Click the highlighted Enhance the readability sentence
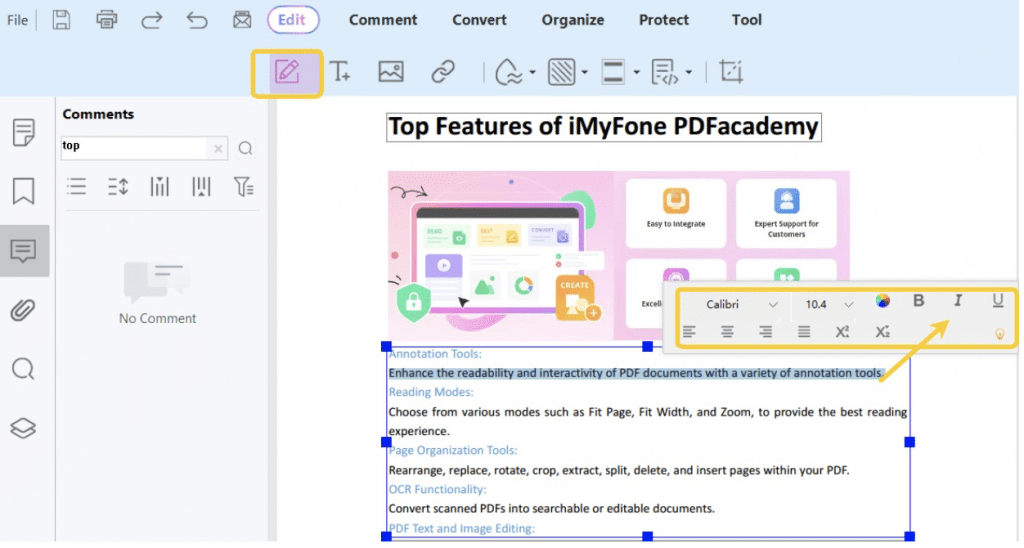Viewport: 1024px width, 548px height. point(636,374)
